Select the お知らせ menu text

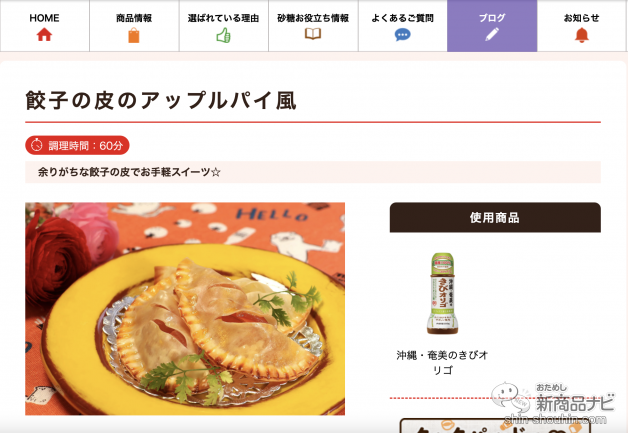pos(582,18)
